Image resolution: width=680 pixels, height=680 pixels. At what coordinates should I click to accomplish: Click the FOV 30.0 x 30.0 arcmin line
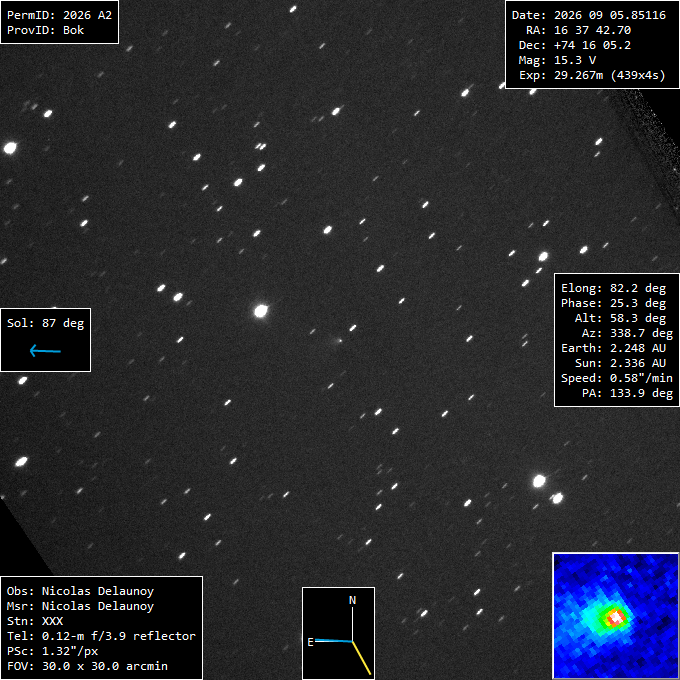87,666
